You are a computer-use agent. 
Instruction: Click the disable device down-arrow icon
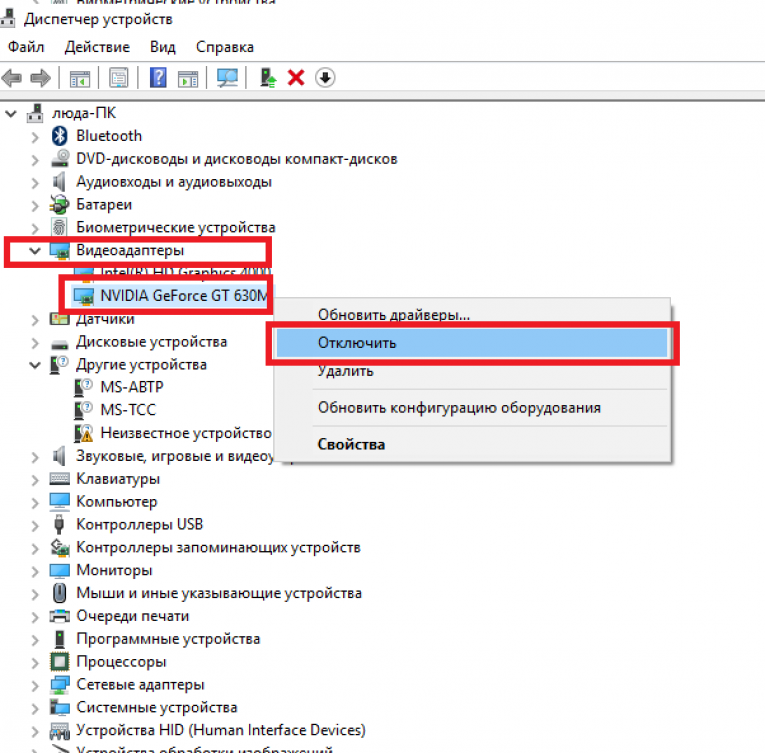(x=325, y=78)
